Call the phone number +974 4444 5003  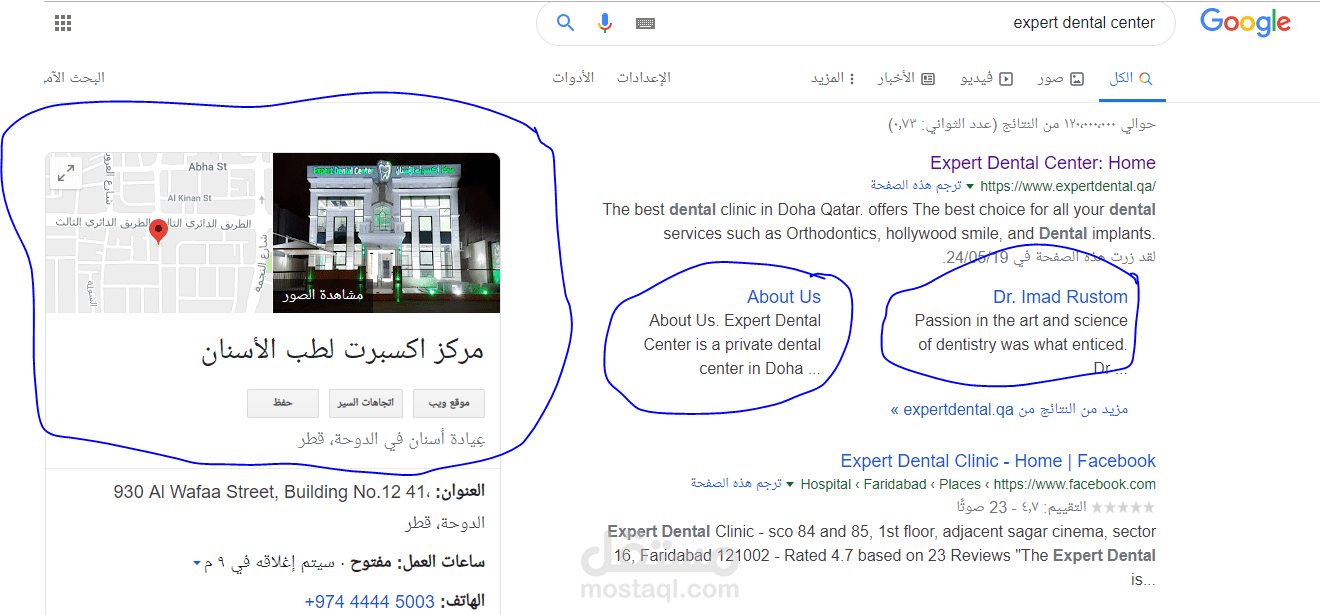click(x=370, y=602)
